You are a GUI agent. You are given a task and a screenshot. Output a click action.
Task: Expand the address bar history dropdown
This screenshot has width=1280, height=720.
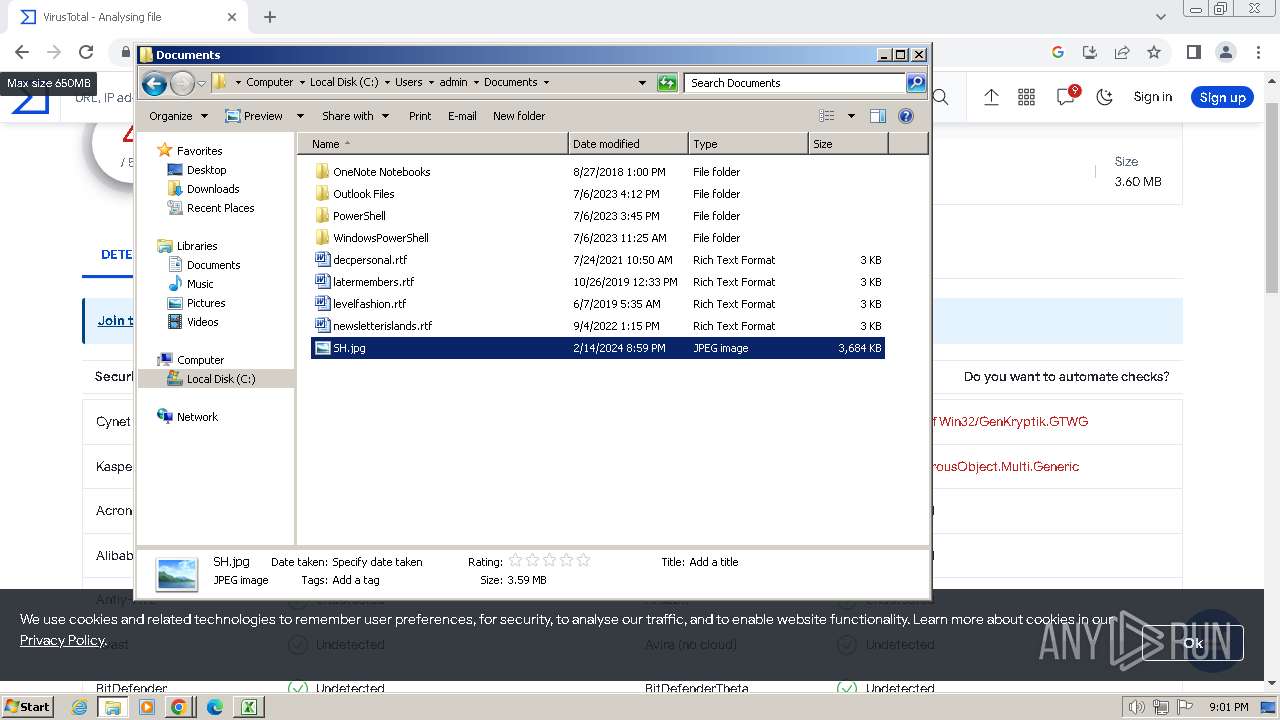click(642, 83)
